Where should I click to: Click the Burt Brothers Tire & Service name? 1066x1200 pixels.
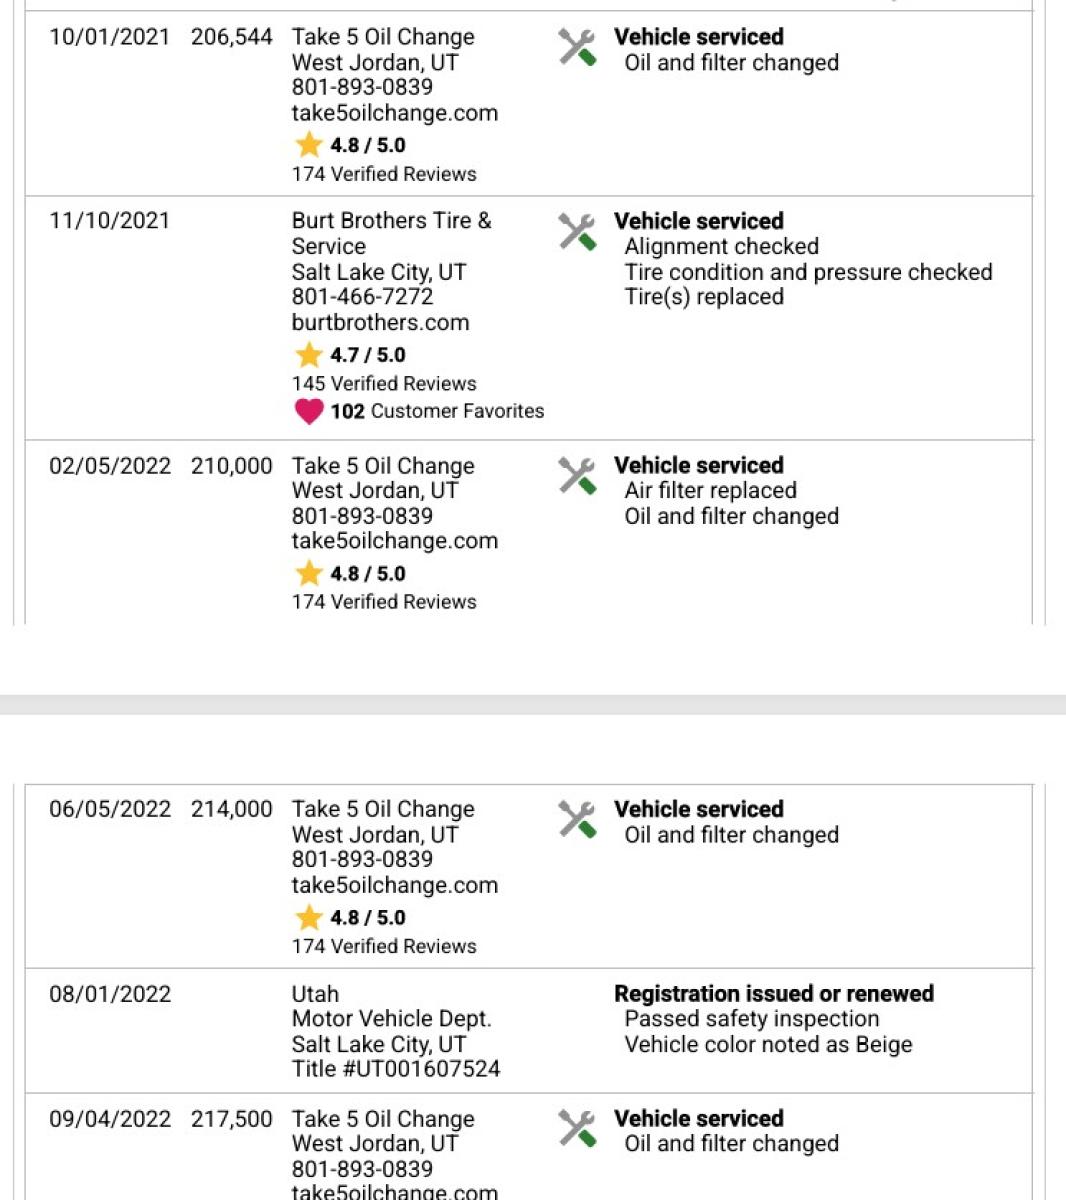392,234
